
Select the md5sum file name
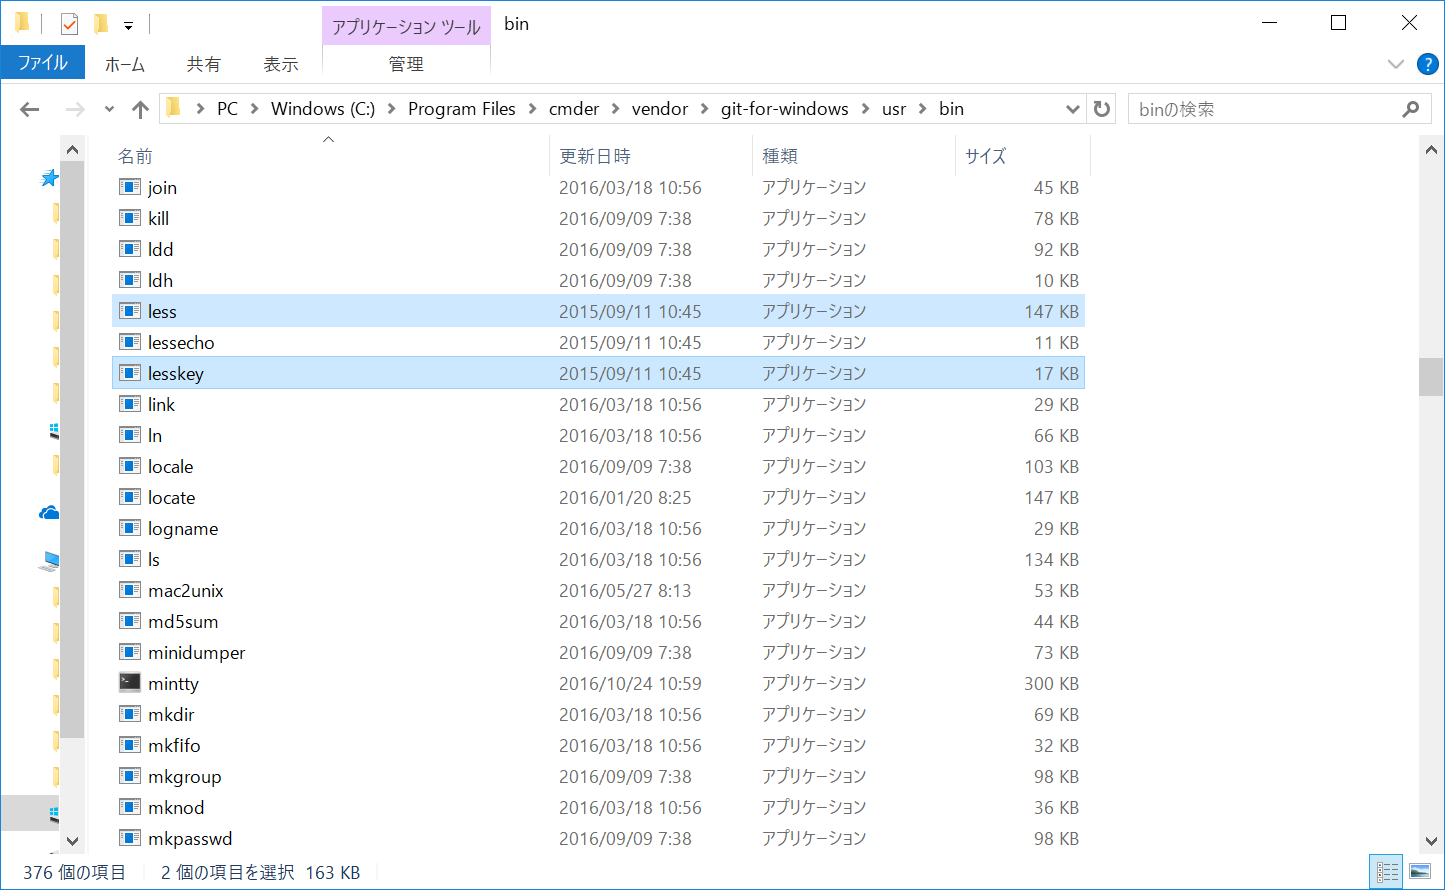point(183,622)
